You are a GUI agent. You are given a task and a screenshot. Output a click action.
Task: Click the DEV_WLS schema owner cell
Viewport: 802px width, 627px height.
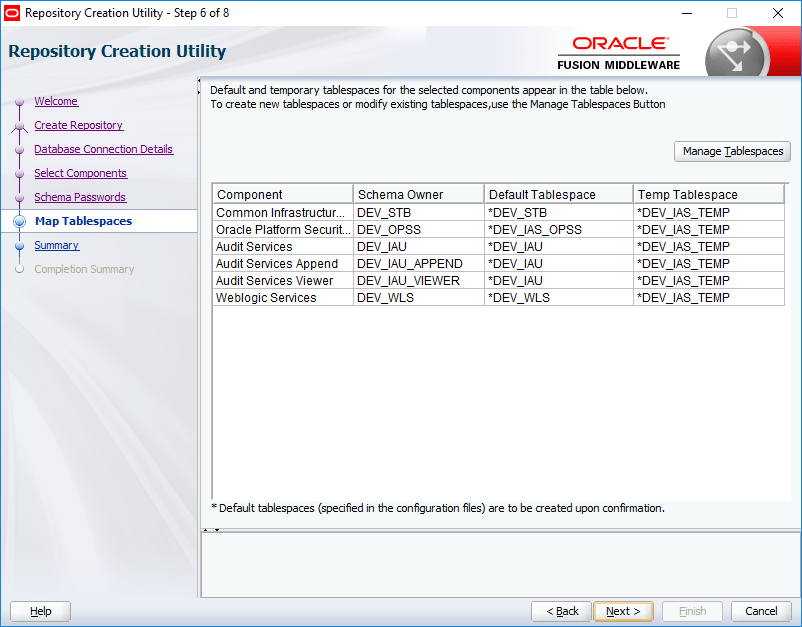pyautogui.click(x=418, y=297)
